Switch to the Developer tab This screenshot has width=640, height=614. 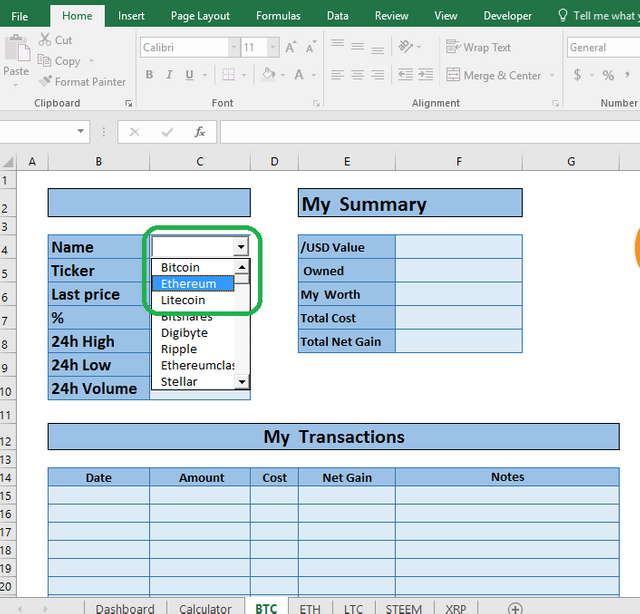pos(507,16)
